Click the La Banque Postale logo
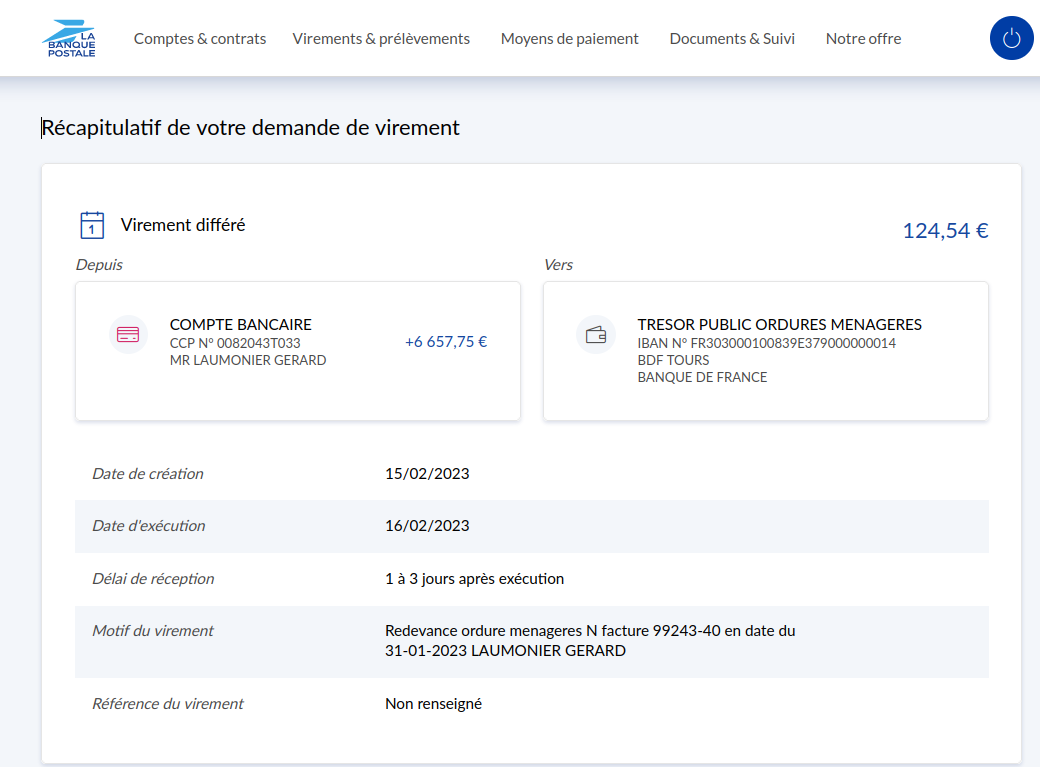This screenshot has width=1040, height=767. click(x=69, y=38)
